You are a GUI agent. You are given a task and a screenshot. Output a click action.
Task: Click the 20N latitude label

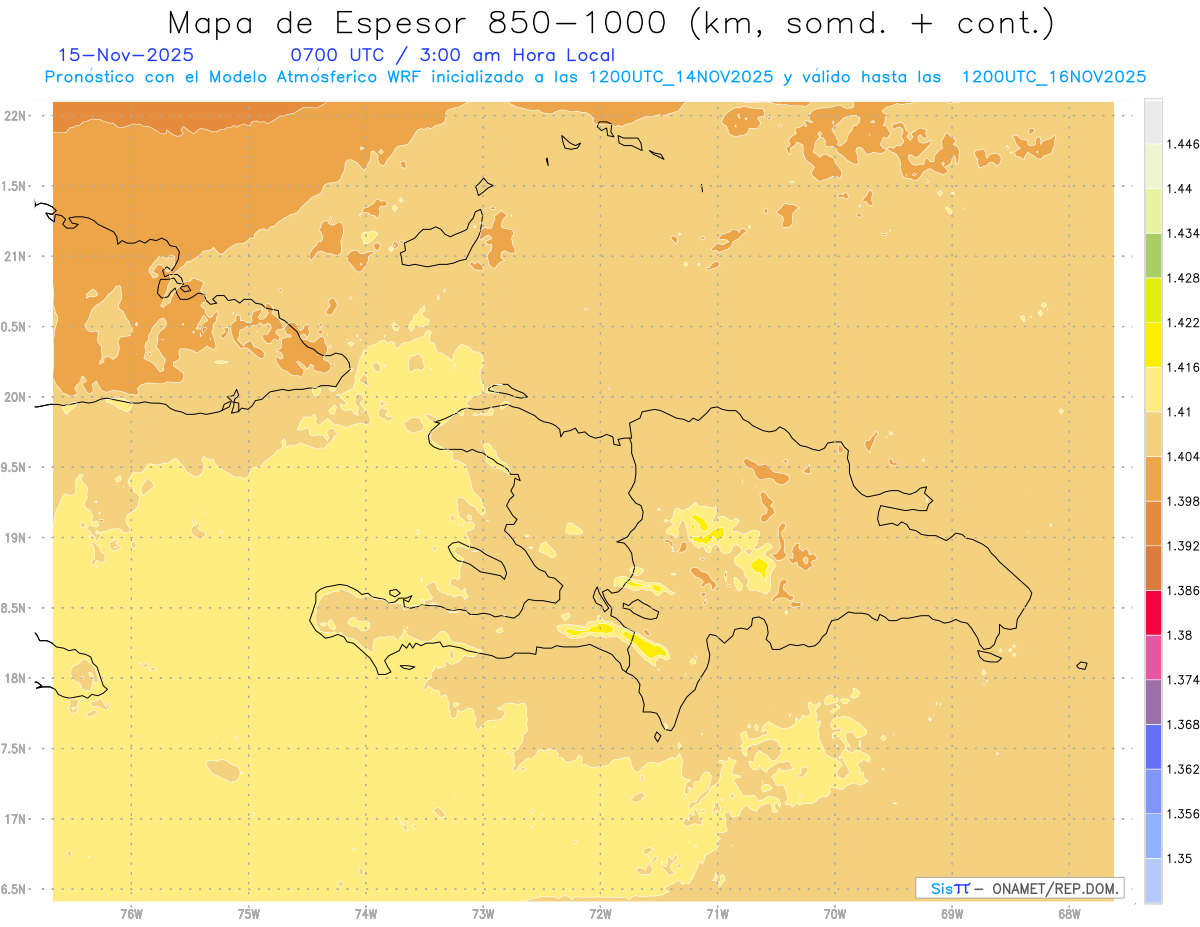coord(17,397)
